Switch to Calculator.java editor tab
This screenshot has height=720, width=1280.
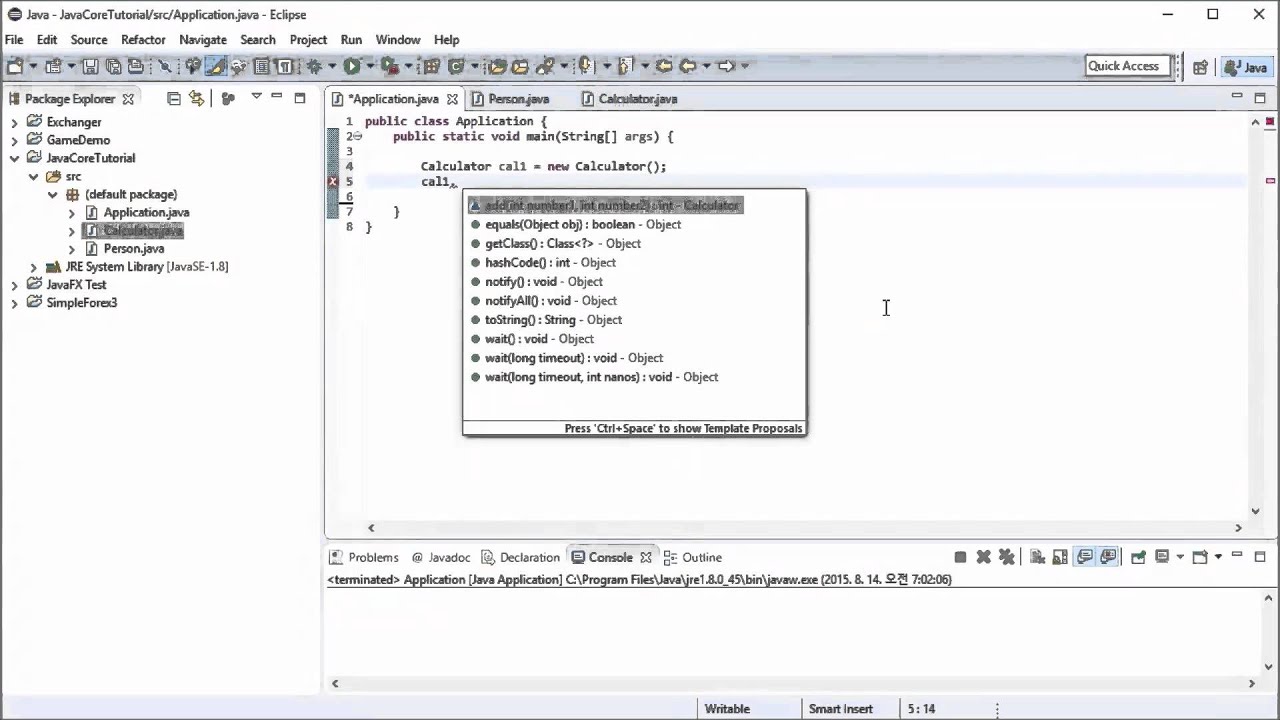pos(637,99)
